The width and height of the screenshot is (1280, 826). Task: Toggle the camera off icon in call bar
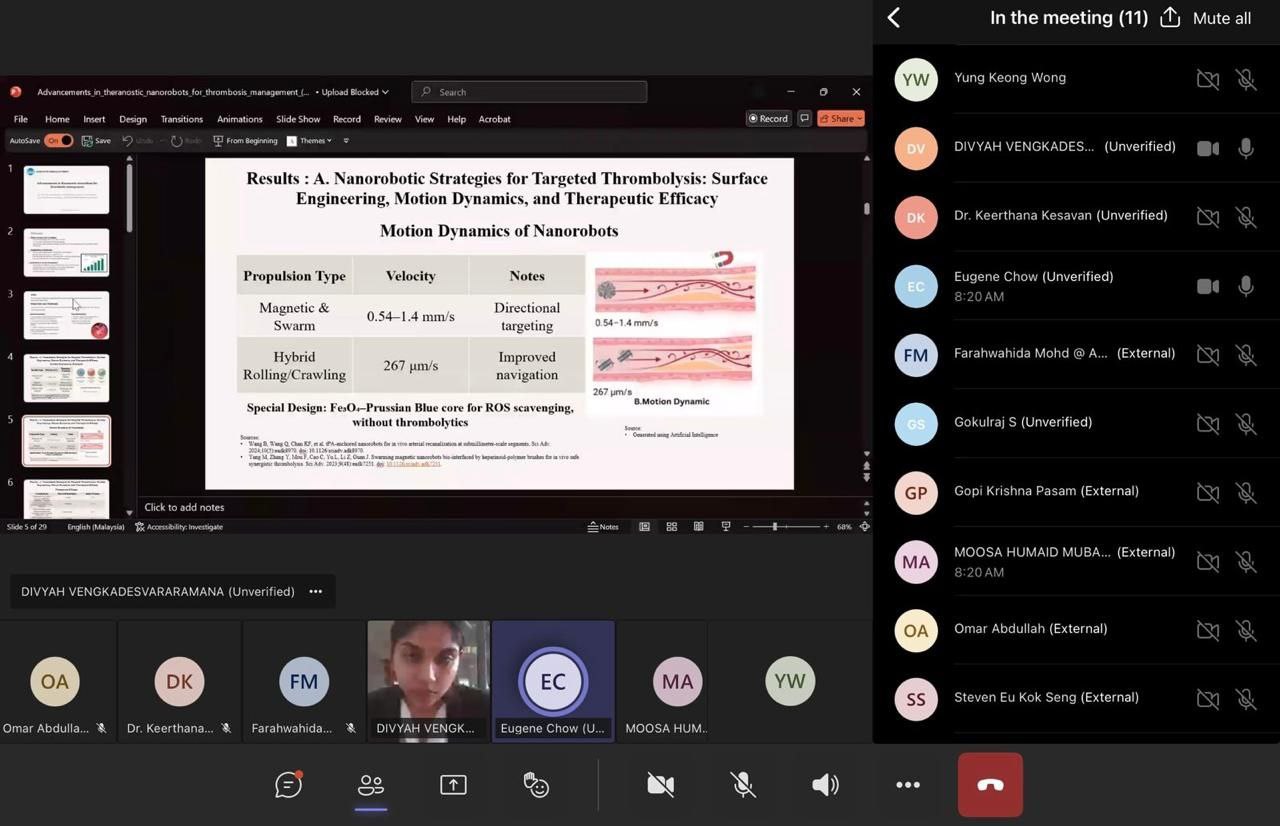point(660,785)
